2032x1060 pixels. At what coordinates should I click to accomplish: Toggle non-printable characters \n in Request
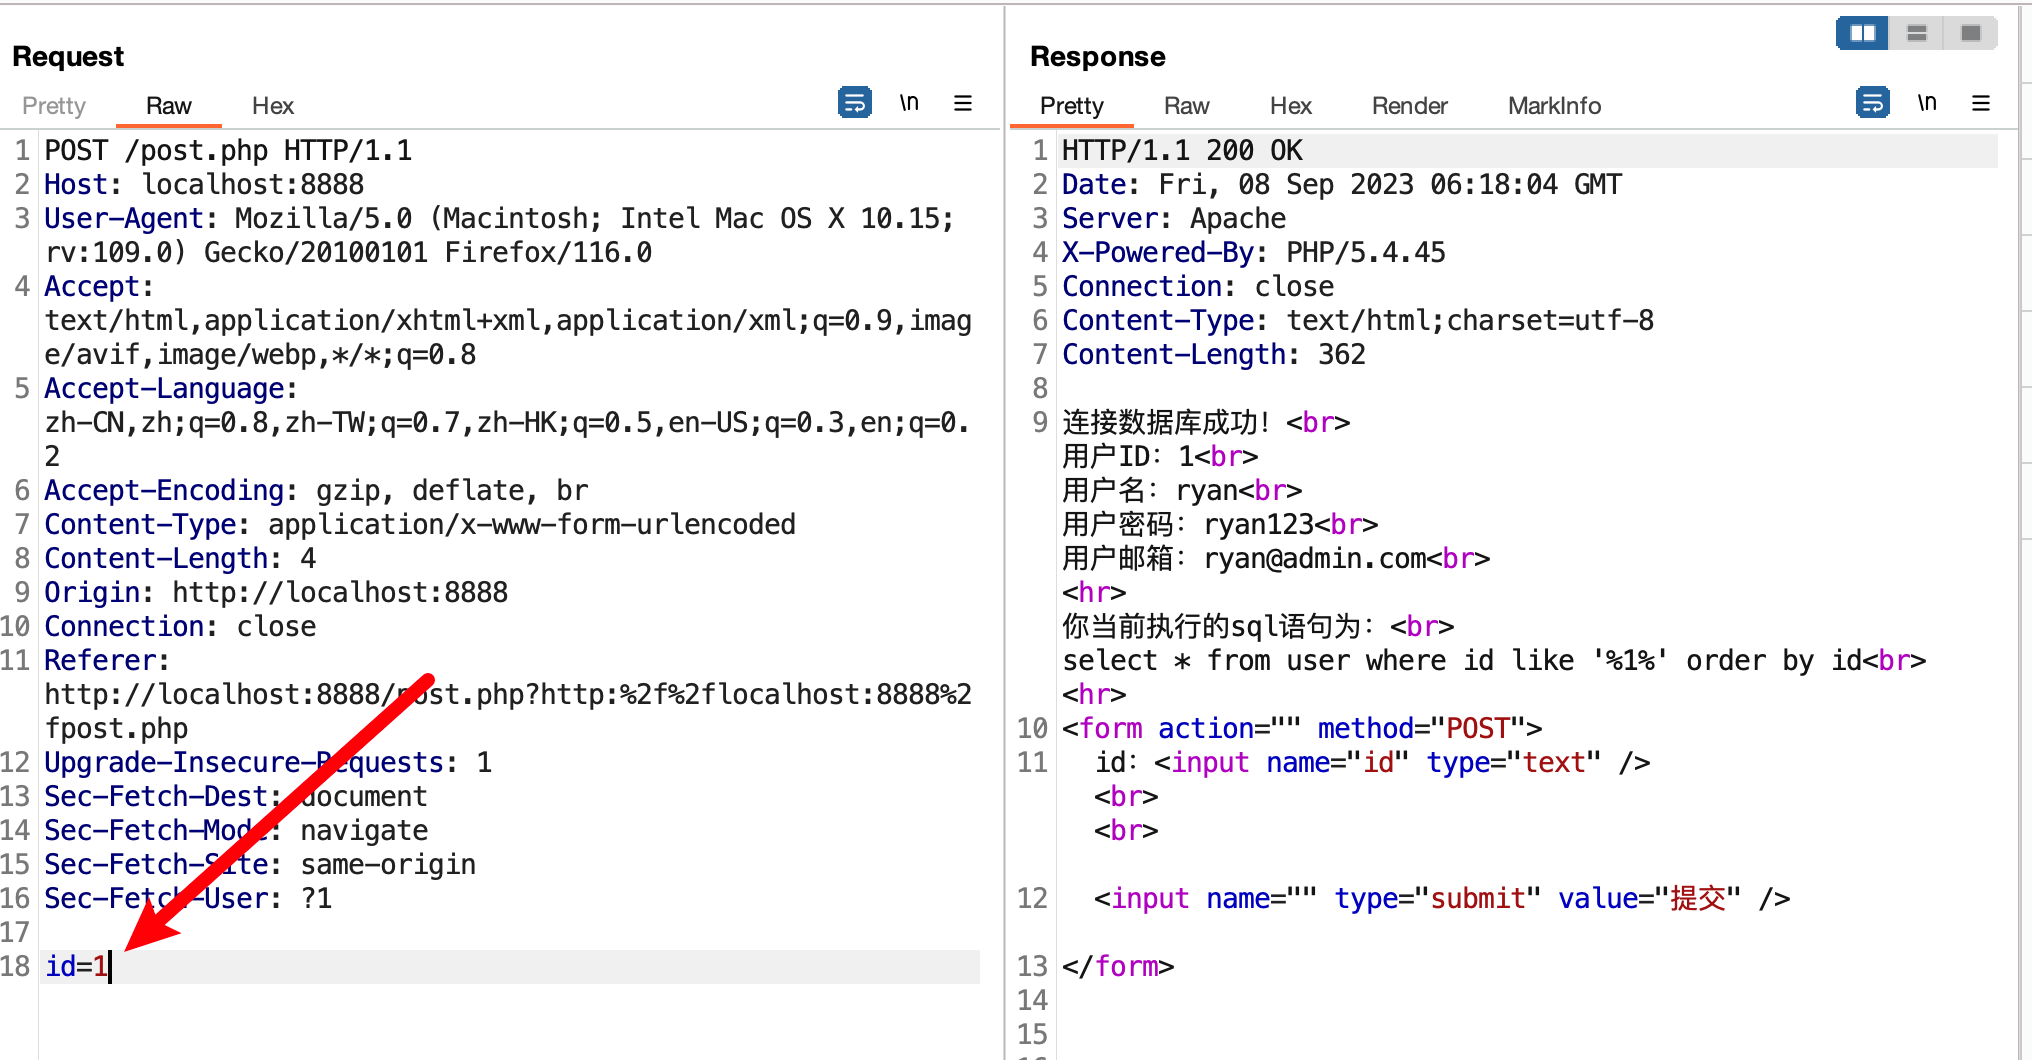click(x=909, y=102)
